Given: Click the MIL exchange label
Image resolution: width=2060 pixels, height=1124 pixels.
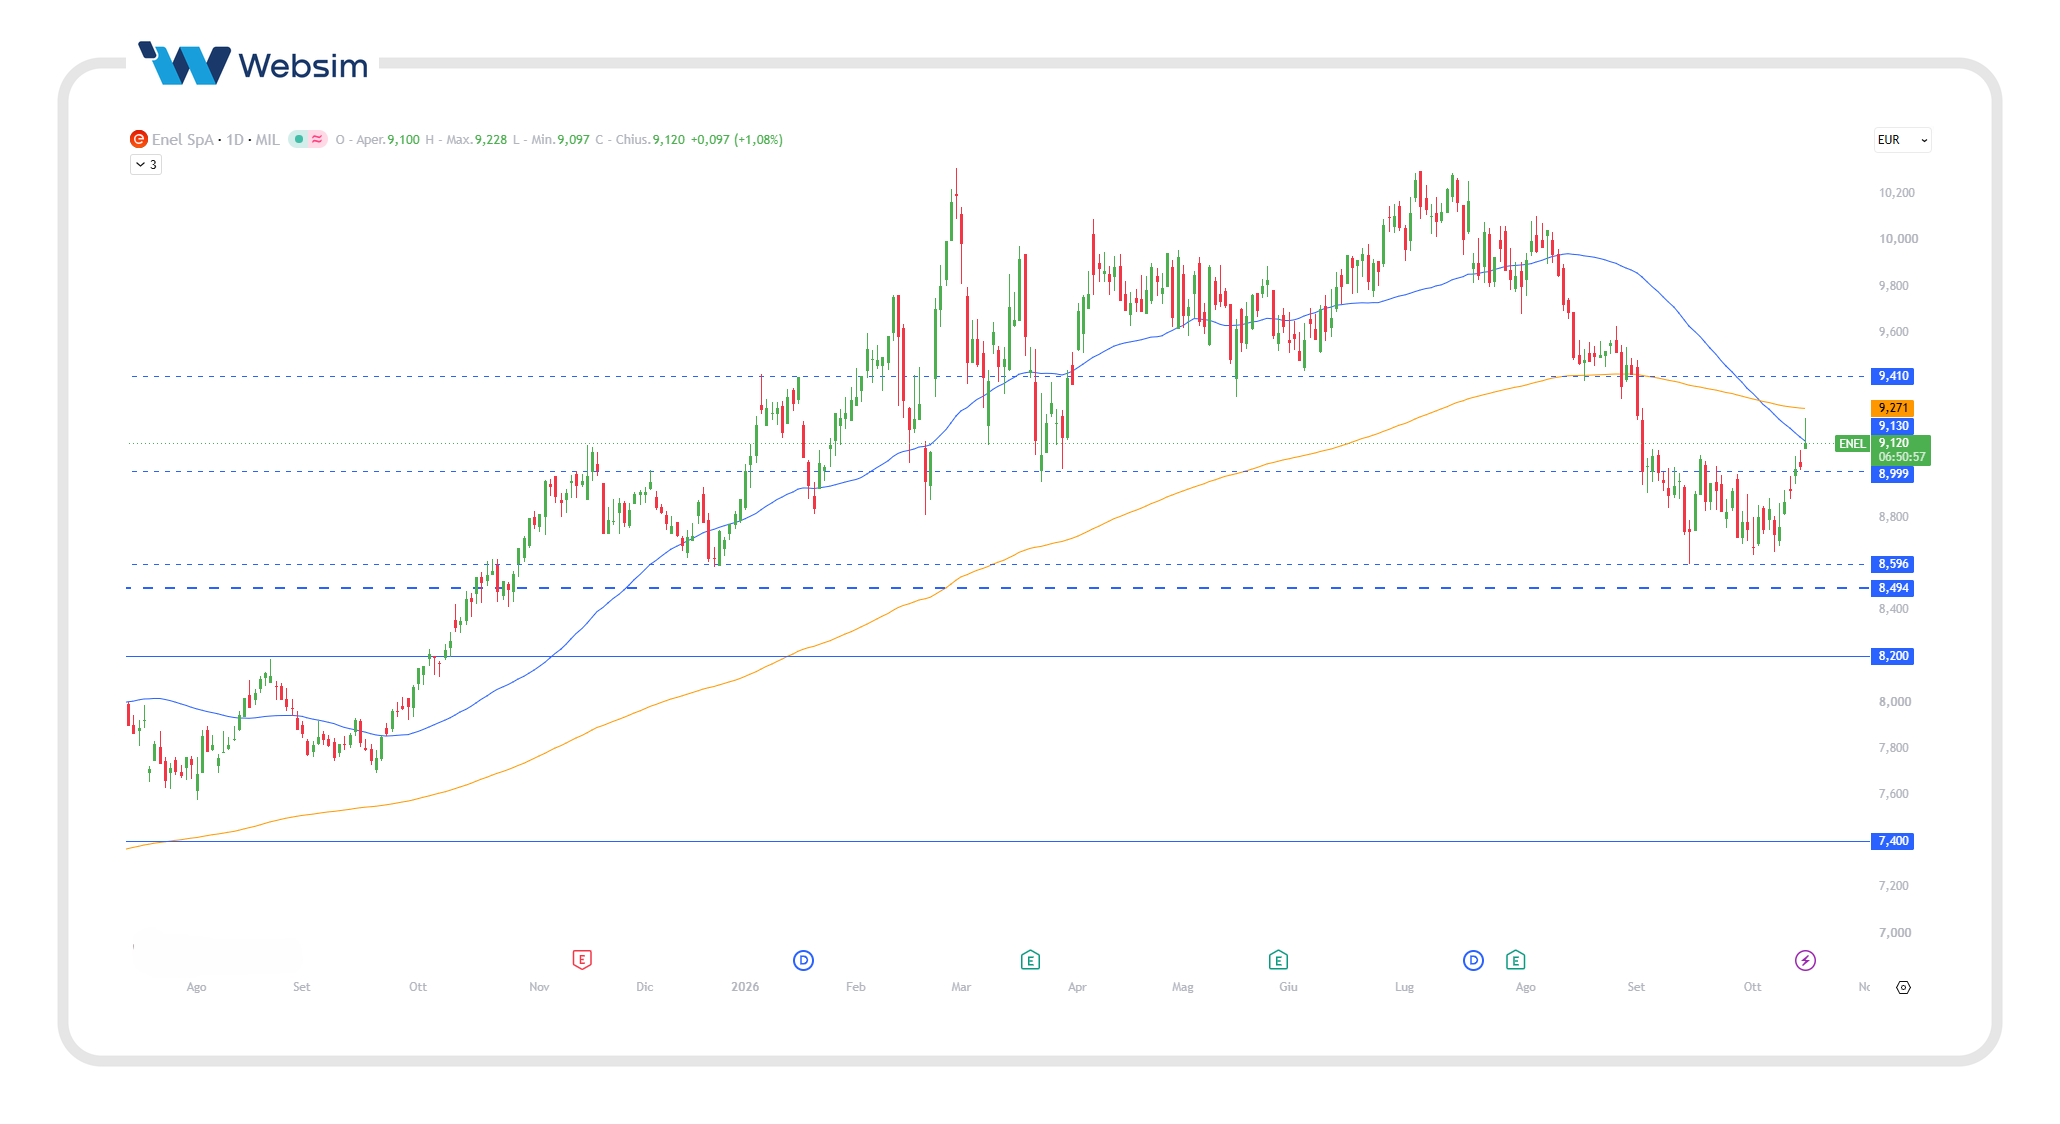Looking at the screenshot, I should 267,140.
